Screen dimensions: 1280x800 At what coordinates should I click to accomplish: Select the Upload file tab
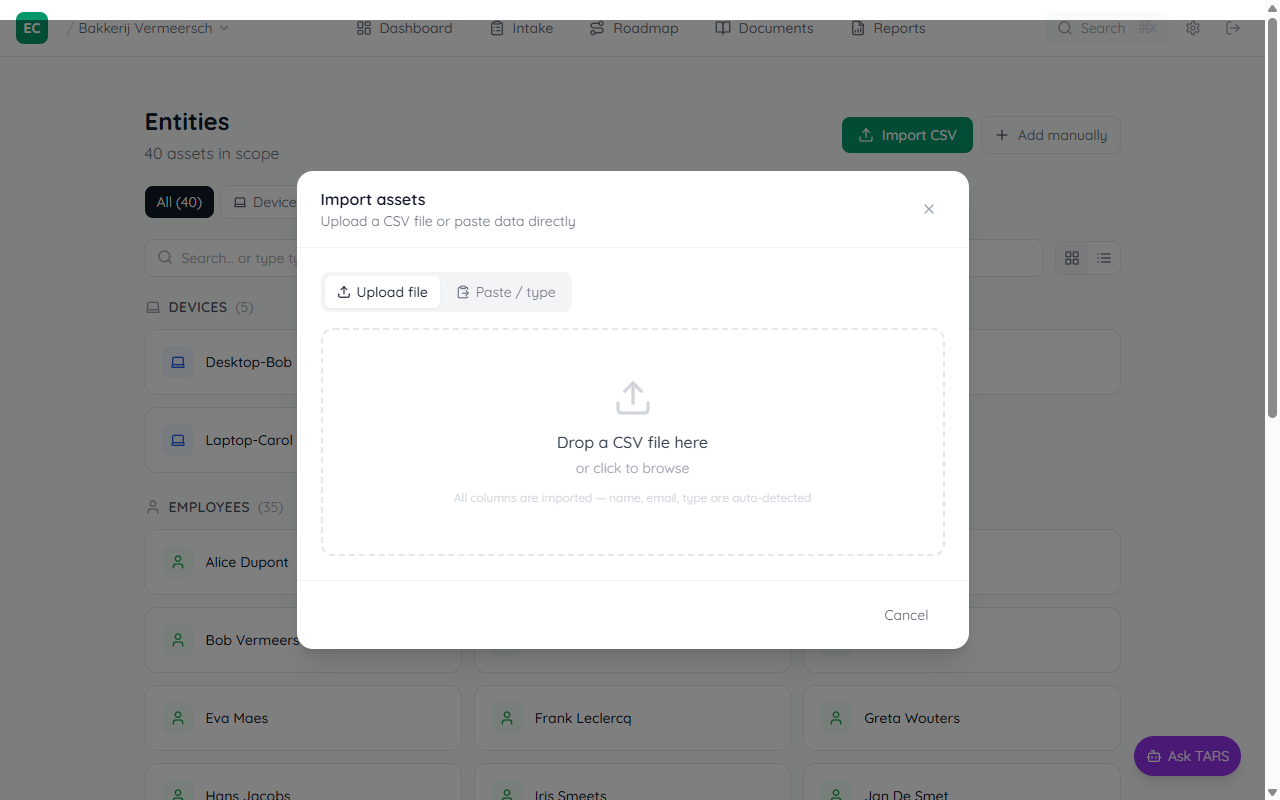coord(382,292)
